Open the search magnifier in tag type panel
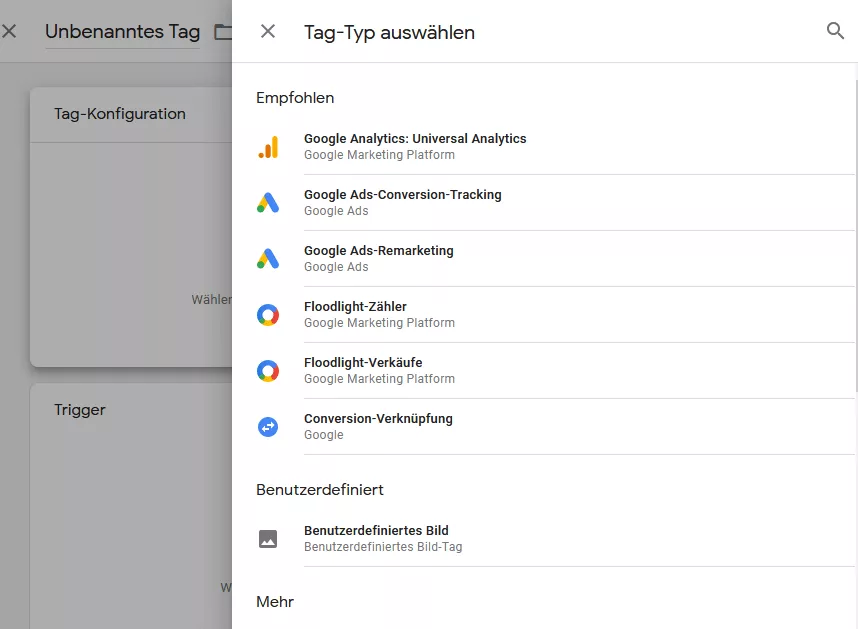Image resolution: width=858 pixels, height=629 pixels. (835, 31)
